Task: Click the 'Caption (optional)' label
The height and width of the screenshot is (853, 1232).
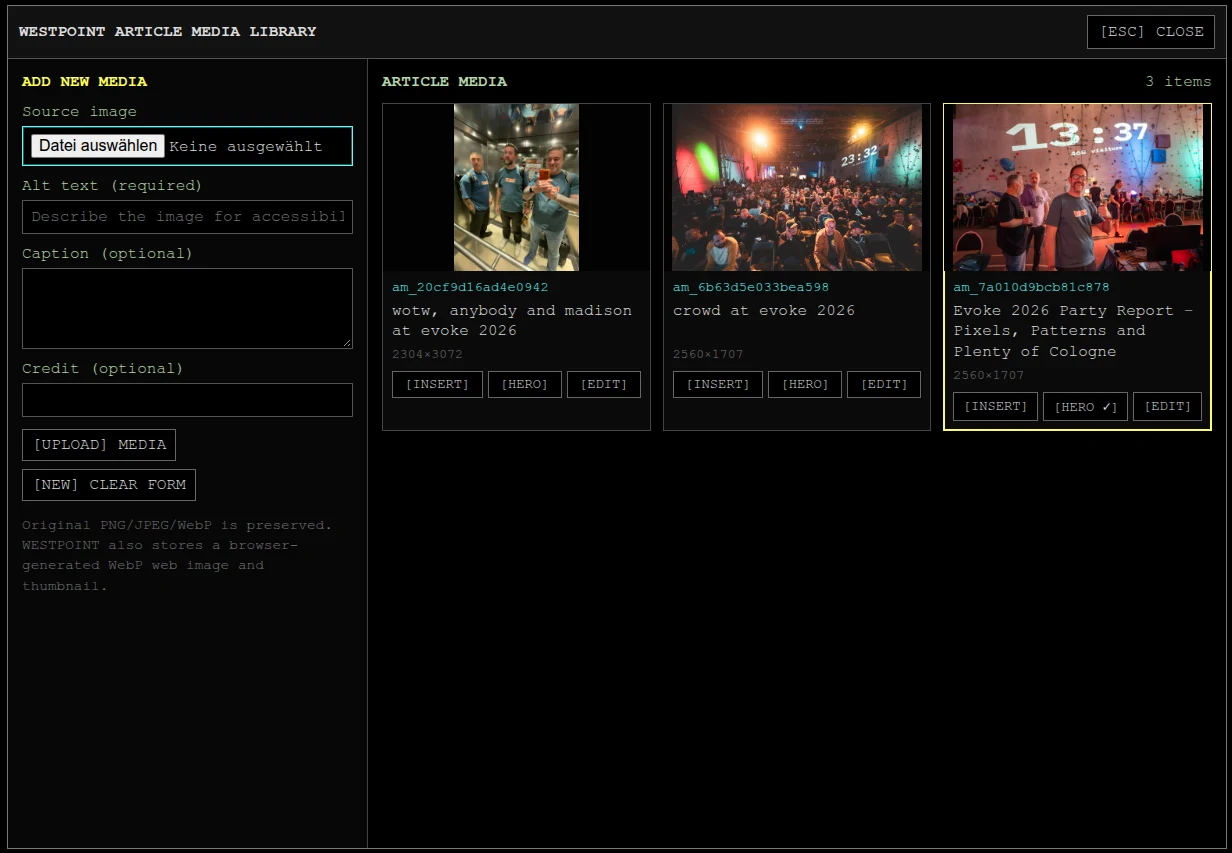Action: [107, 254]
